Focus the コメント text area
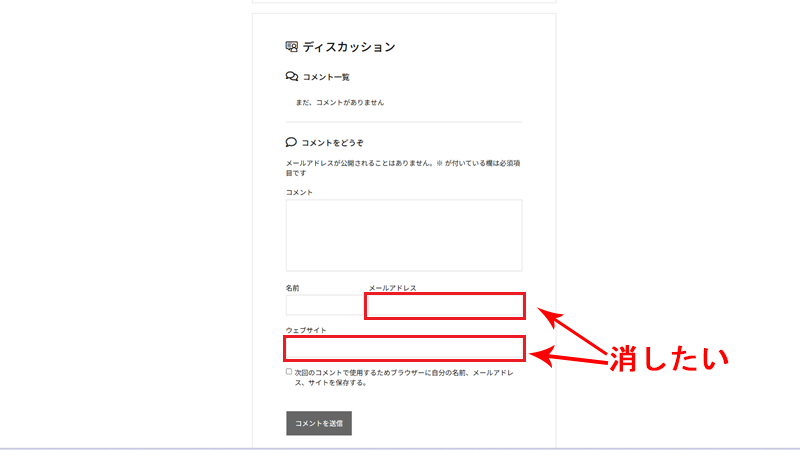The width and height of the screenshot is (800, 450). click(x=404, y=235)
